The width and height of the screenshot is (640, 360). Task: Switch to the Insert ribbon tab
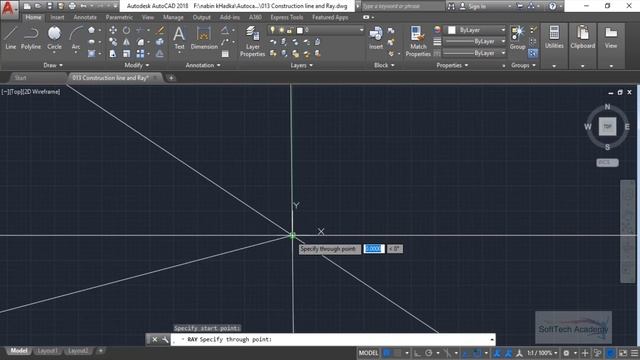pos(57,17)
